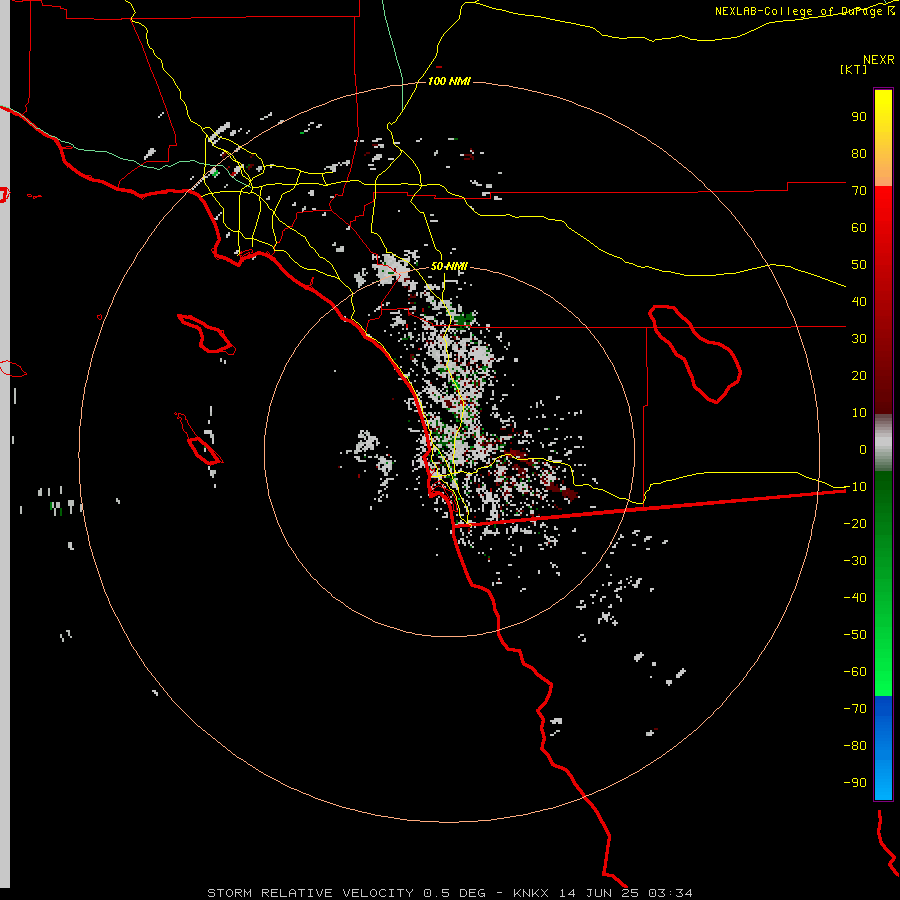The height and width of the screenshot is (900, 900).
Task: Select the -60 value on the velocity scale
Action: coord(855,672)
